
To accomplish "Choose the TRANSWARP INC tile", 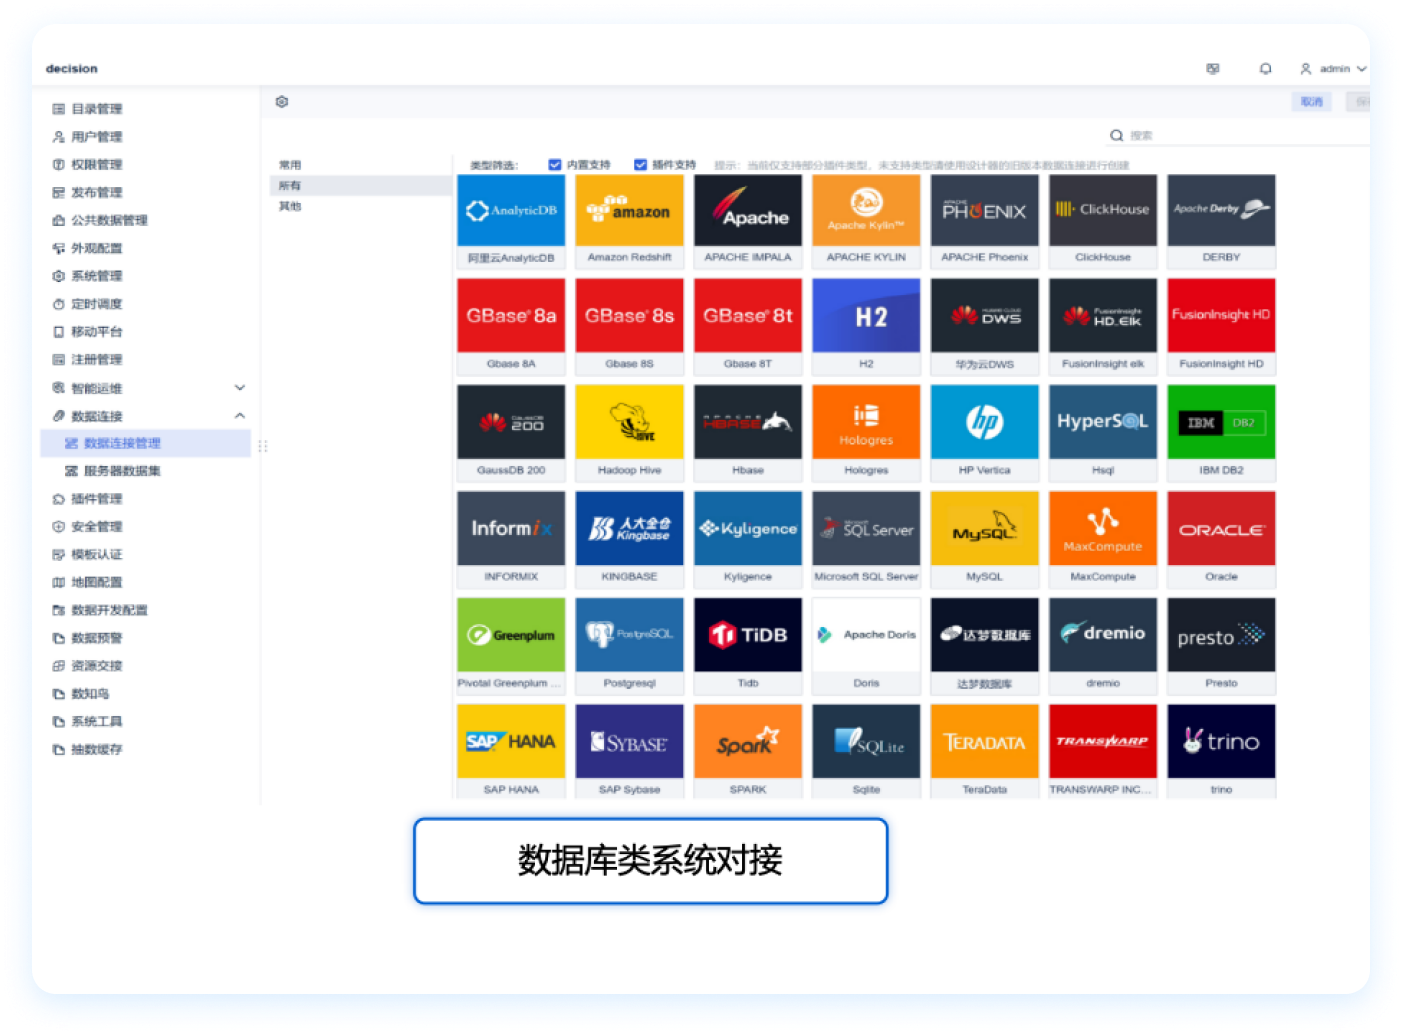I will click(x=1103, y=751).
